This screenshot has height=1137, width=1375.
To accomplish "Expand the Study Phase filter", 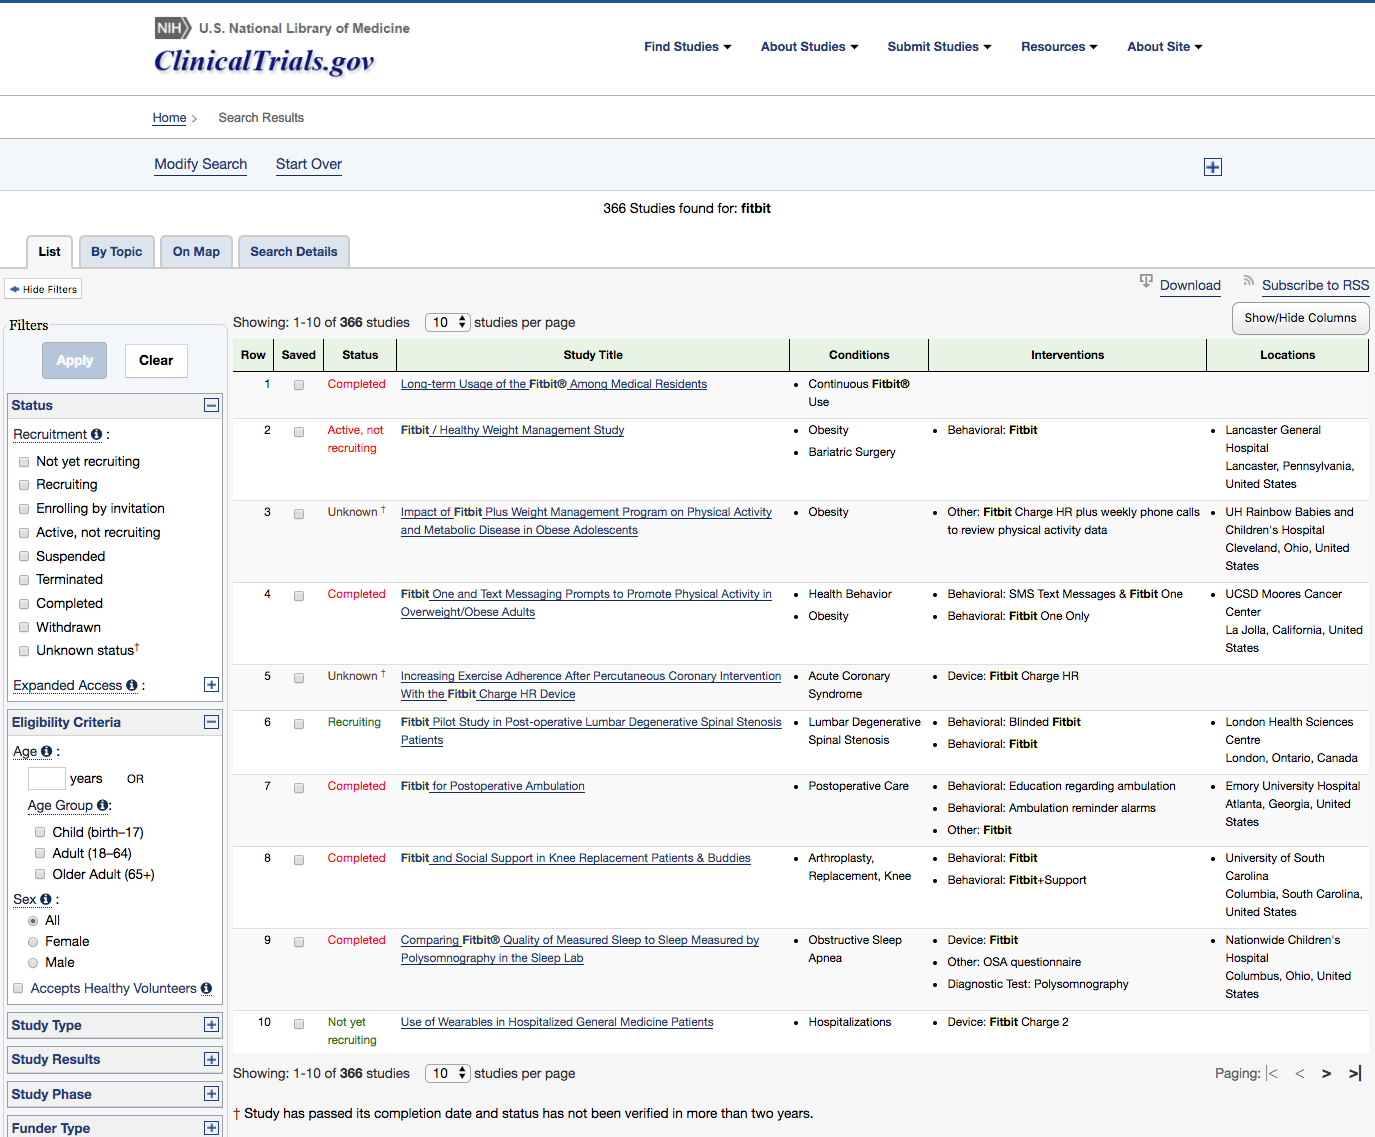I will click(x=211, y=1094).
